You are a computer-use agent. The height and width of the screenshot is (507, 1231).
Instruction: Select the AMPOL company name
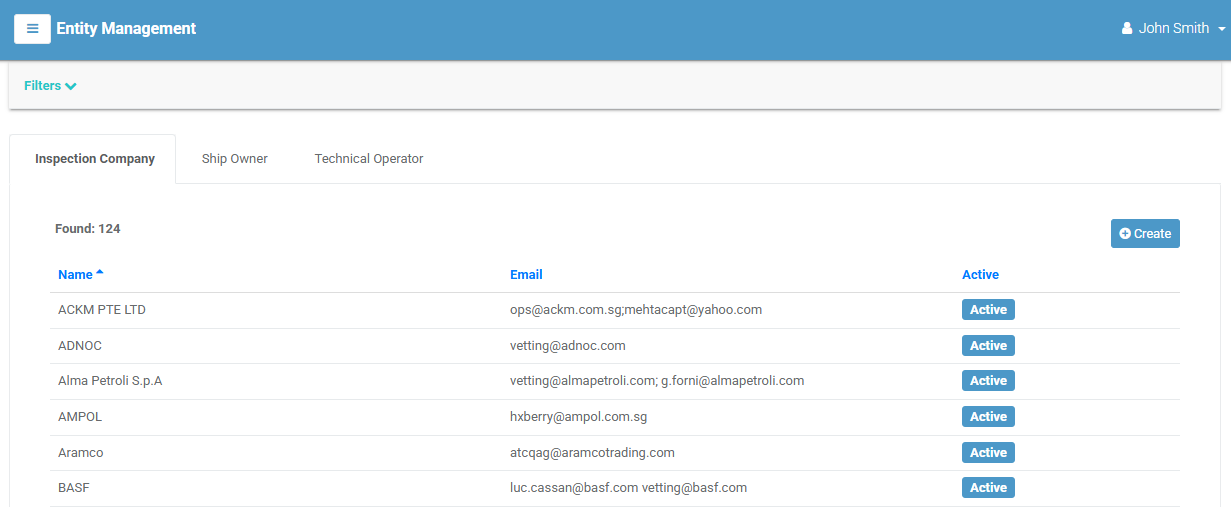(80, 417)
